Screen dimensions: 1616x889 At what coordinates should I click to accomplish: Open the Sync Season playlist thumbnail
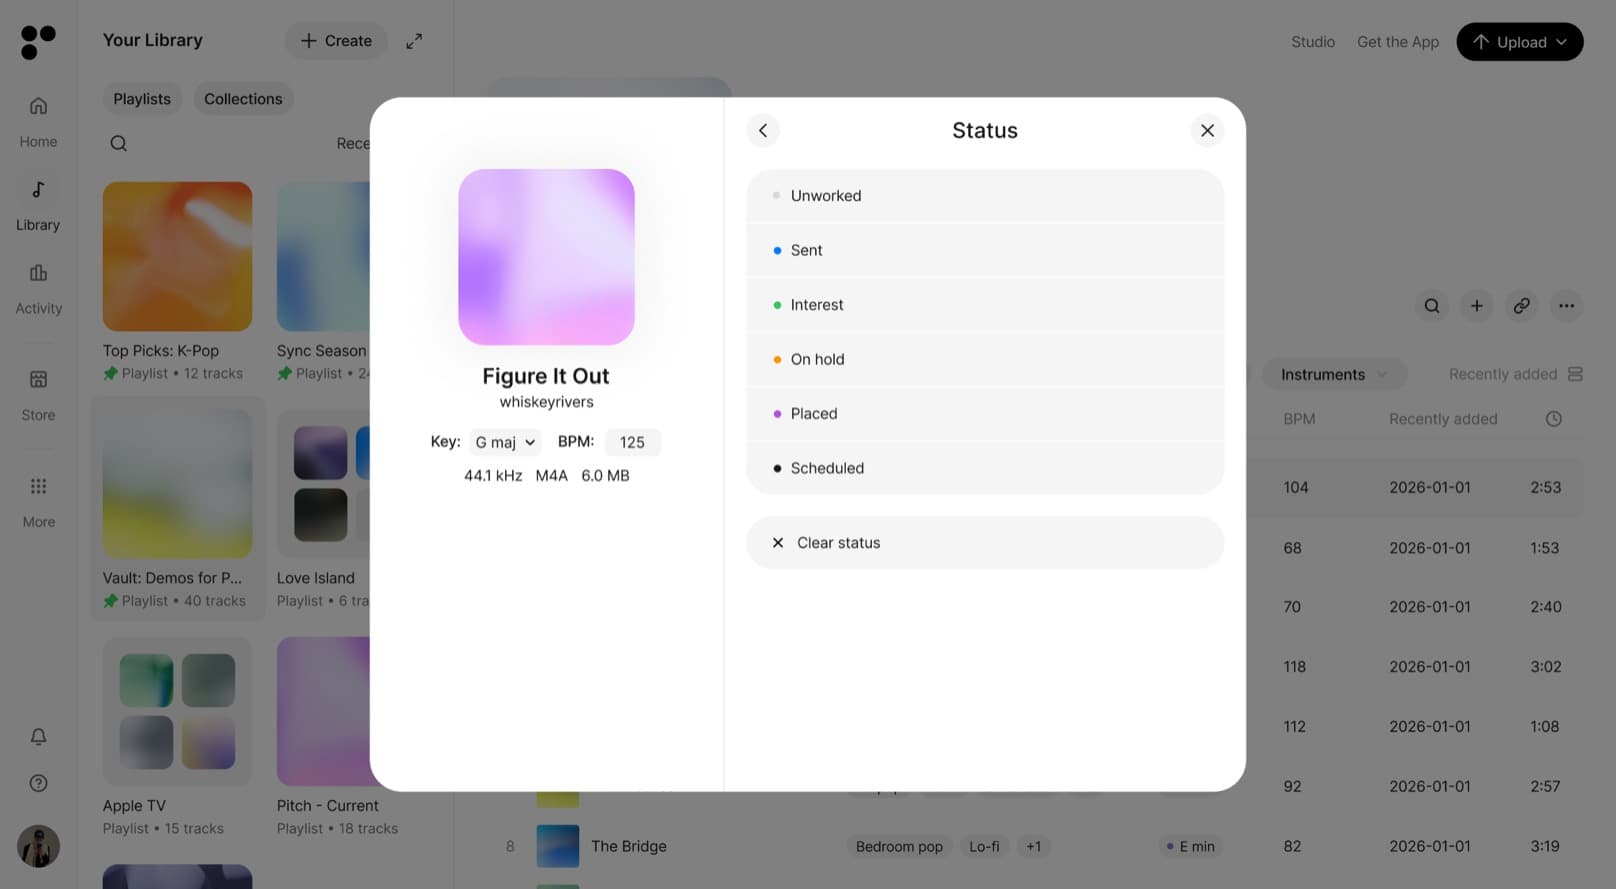pos(323,256)
